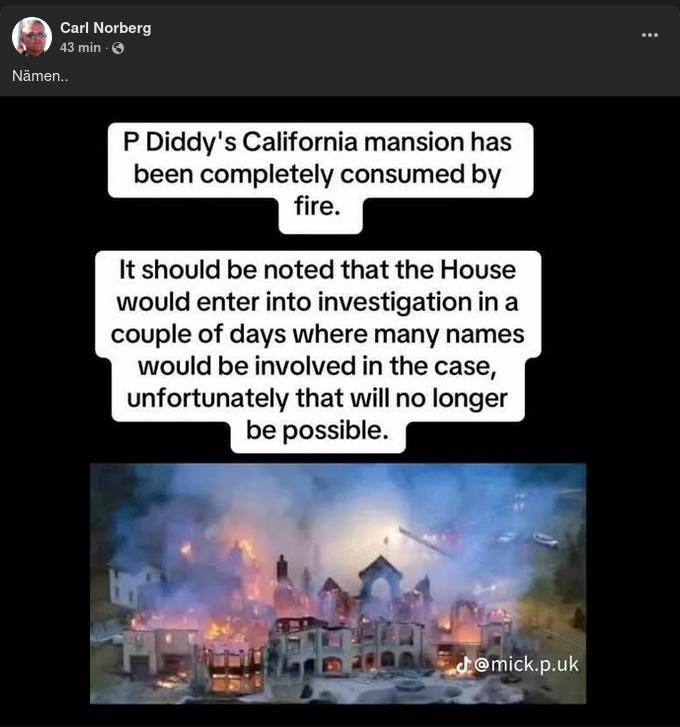Click the word fire. in the first bubble

[x=318, y=206]
